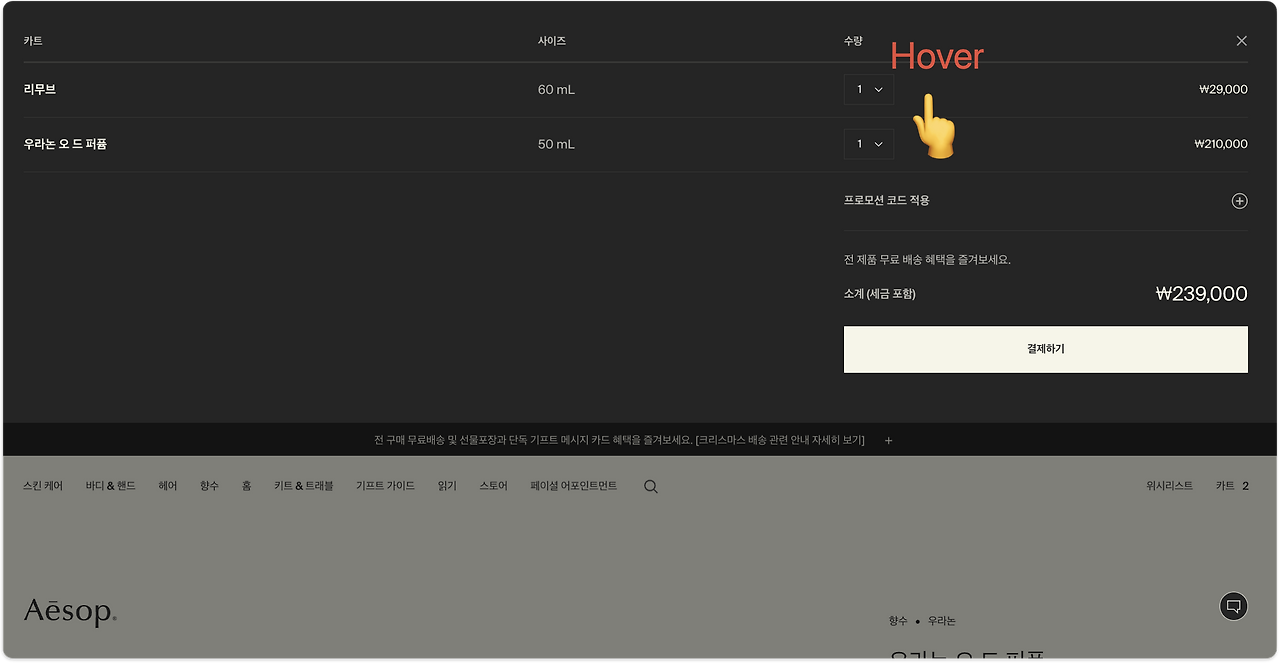Click the 결제하기 checkout button

point(1045,349)
